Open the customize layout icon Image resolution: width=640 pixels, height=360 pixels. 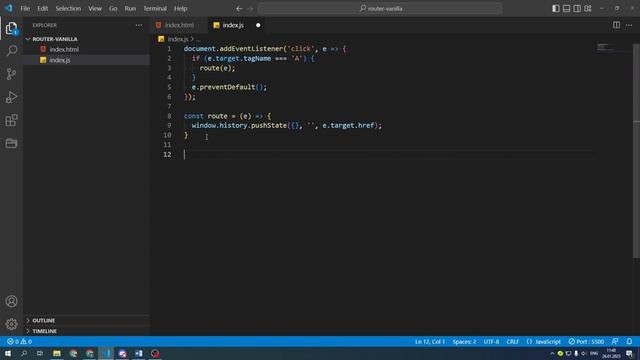(588, 9)
